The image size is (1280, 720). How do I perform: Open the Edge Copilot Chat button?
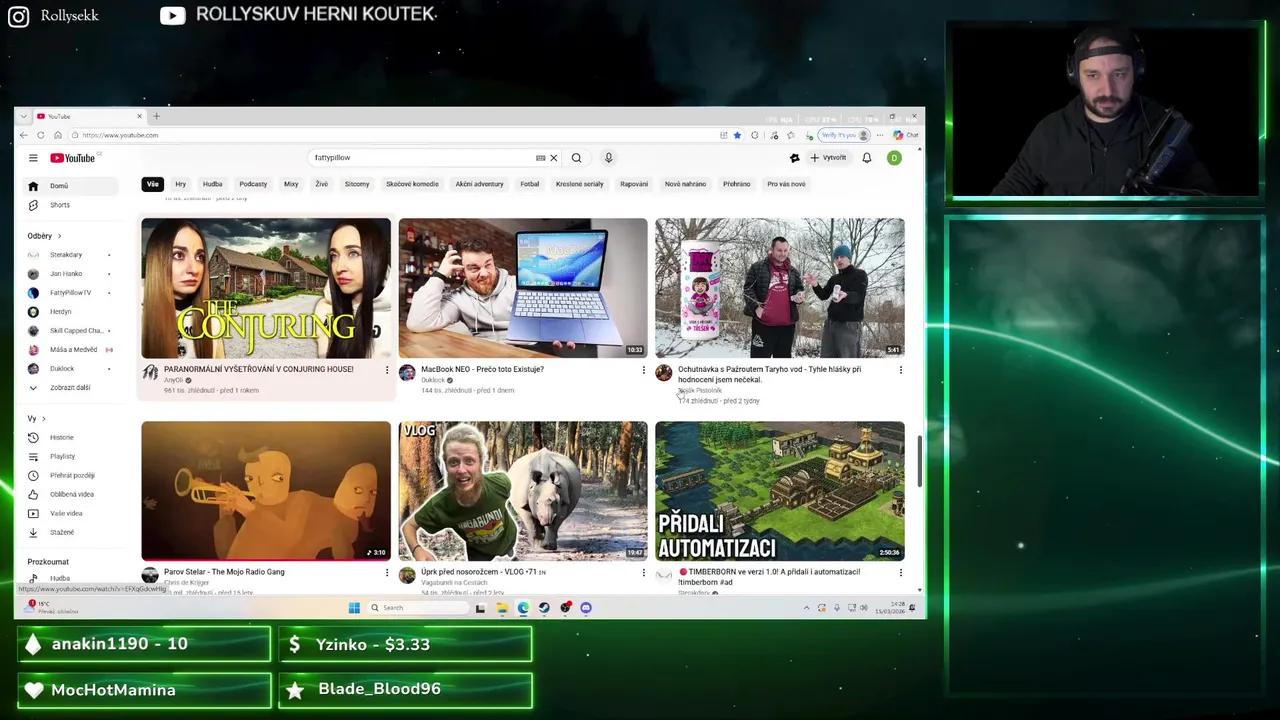tap(904, 135)
